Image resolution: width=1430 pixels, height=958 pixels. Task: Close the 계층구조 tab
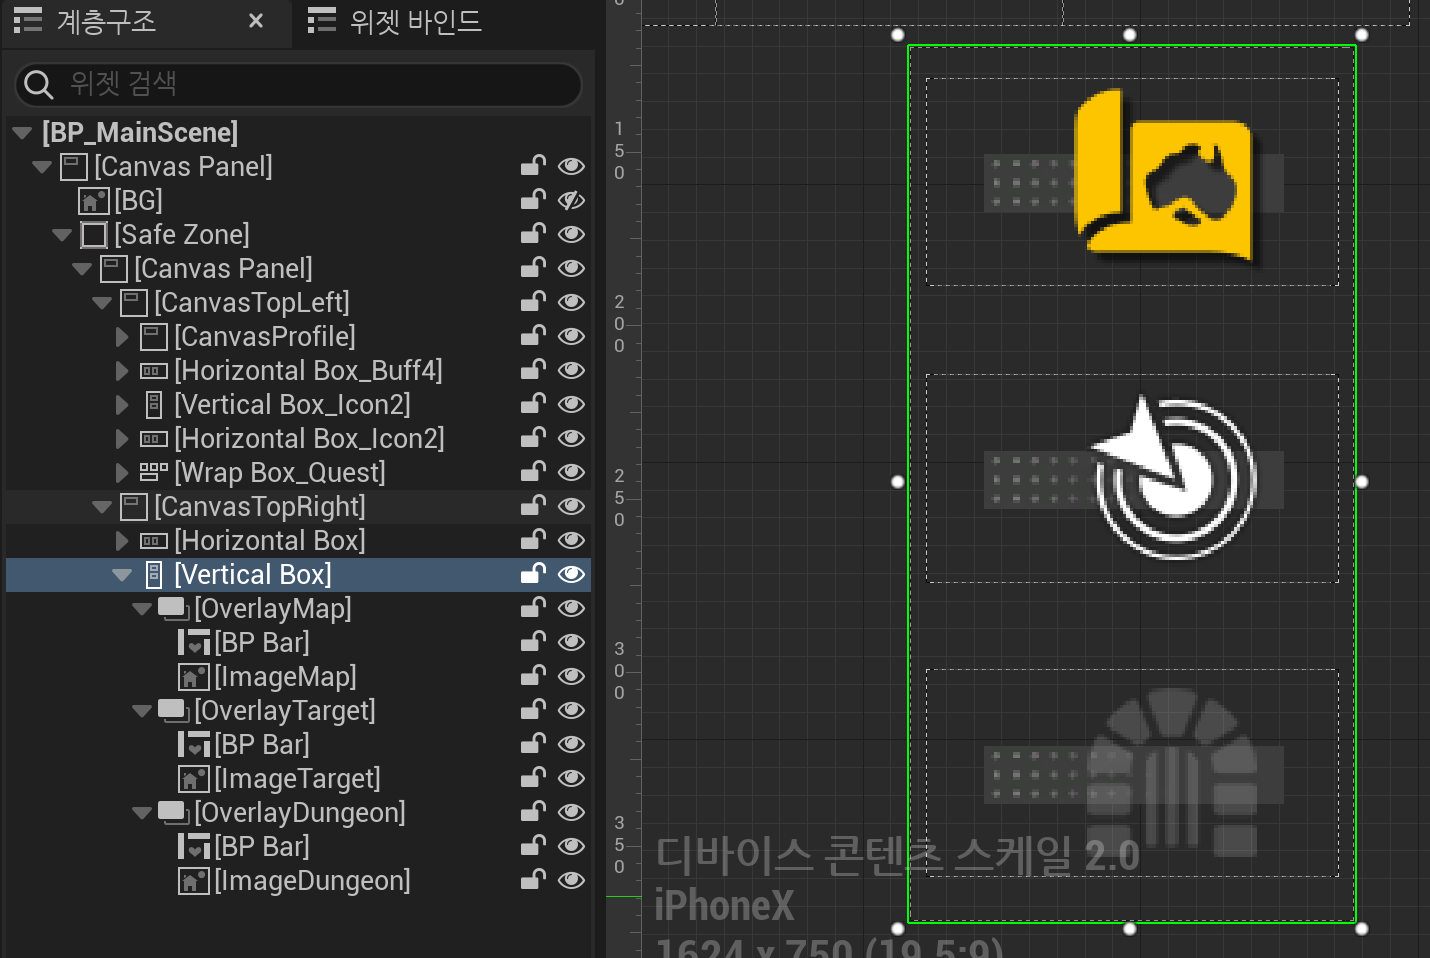coord(256,21)
